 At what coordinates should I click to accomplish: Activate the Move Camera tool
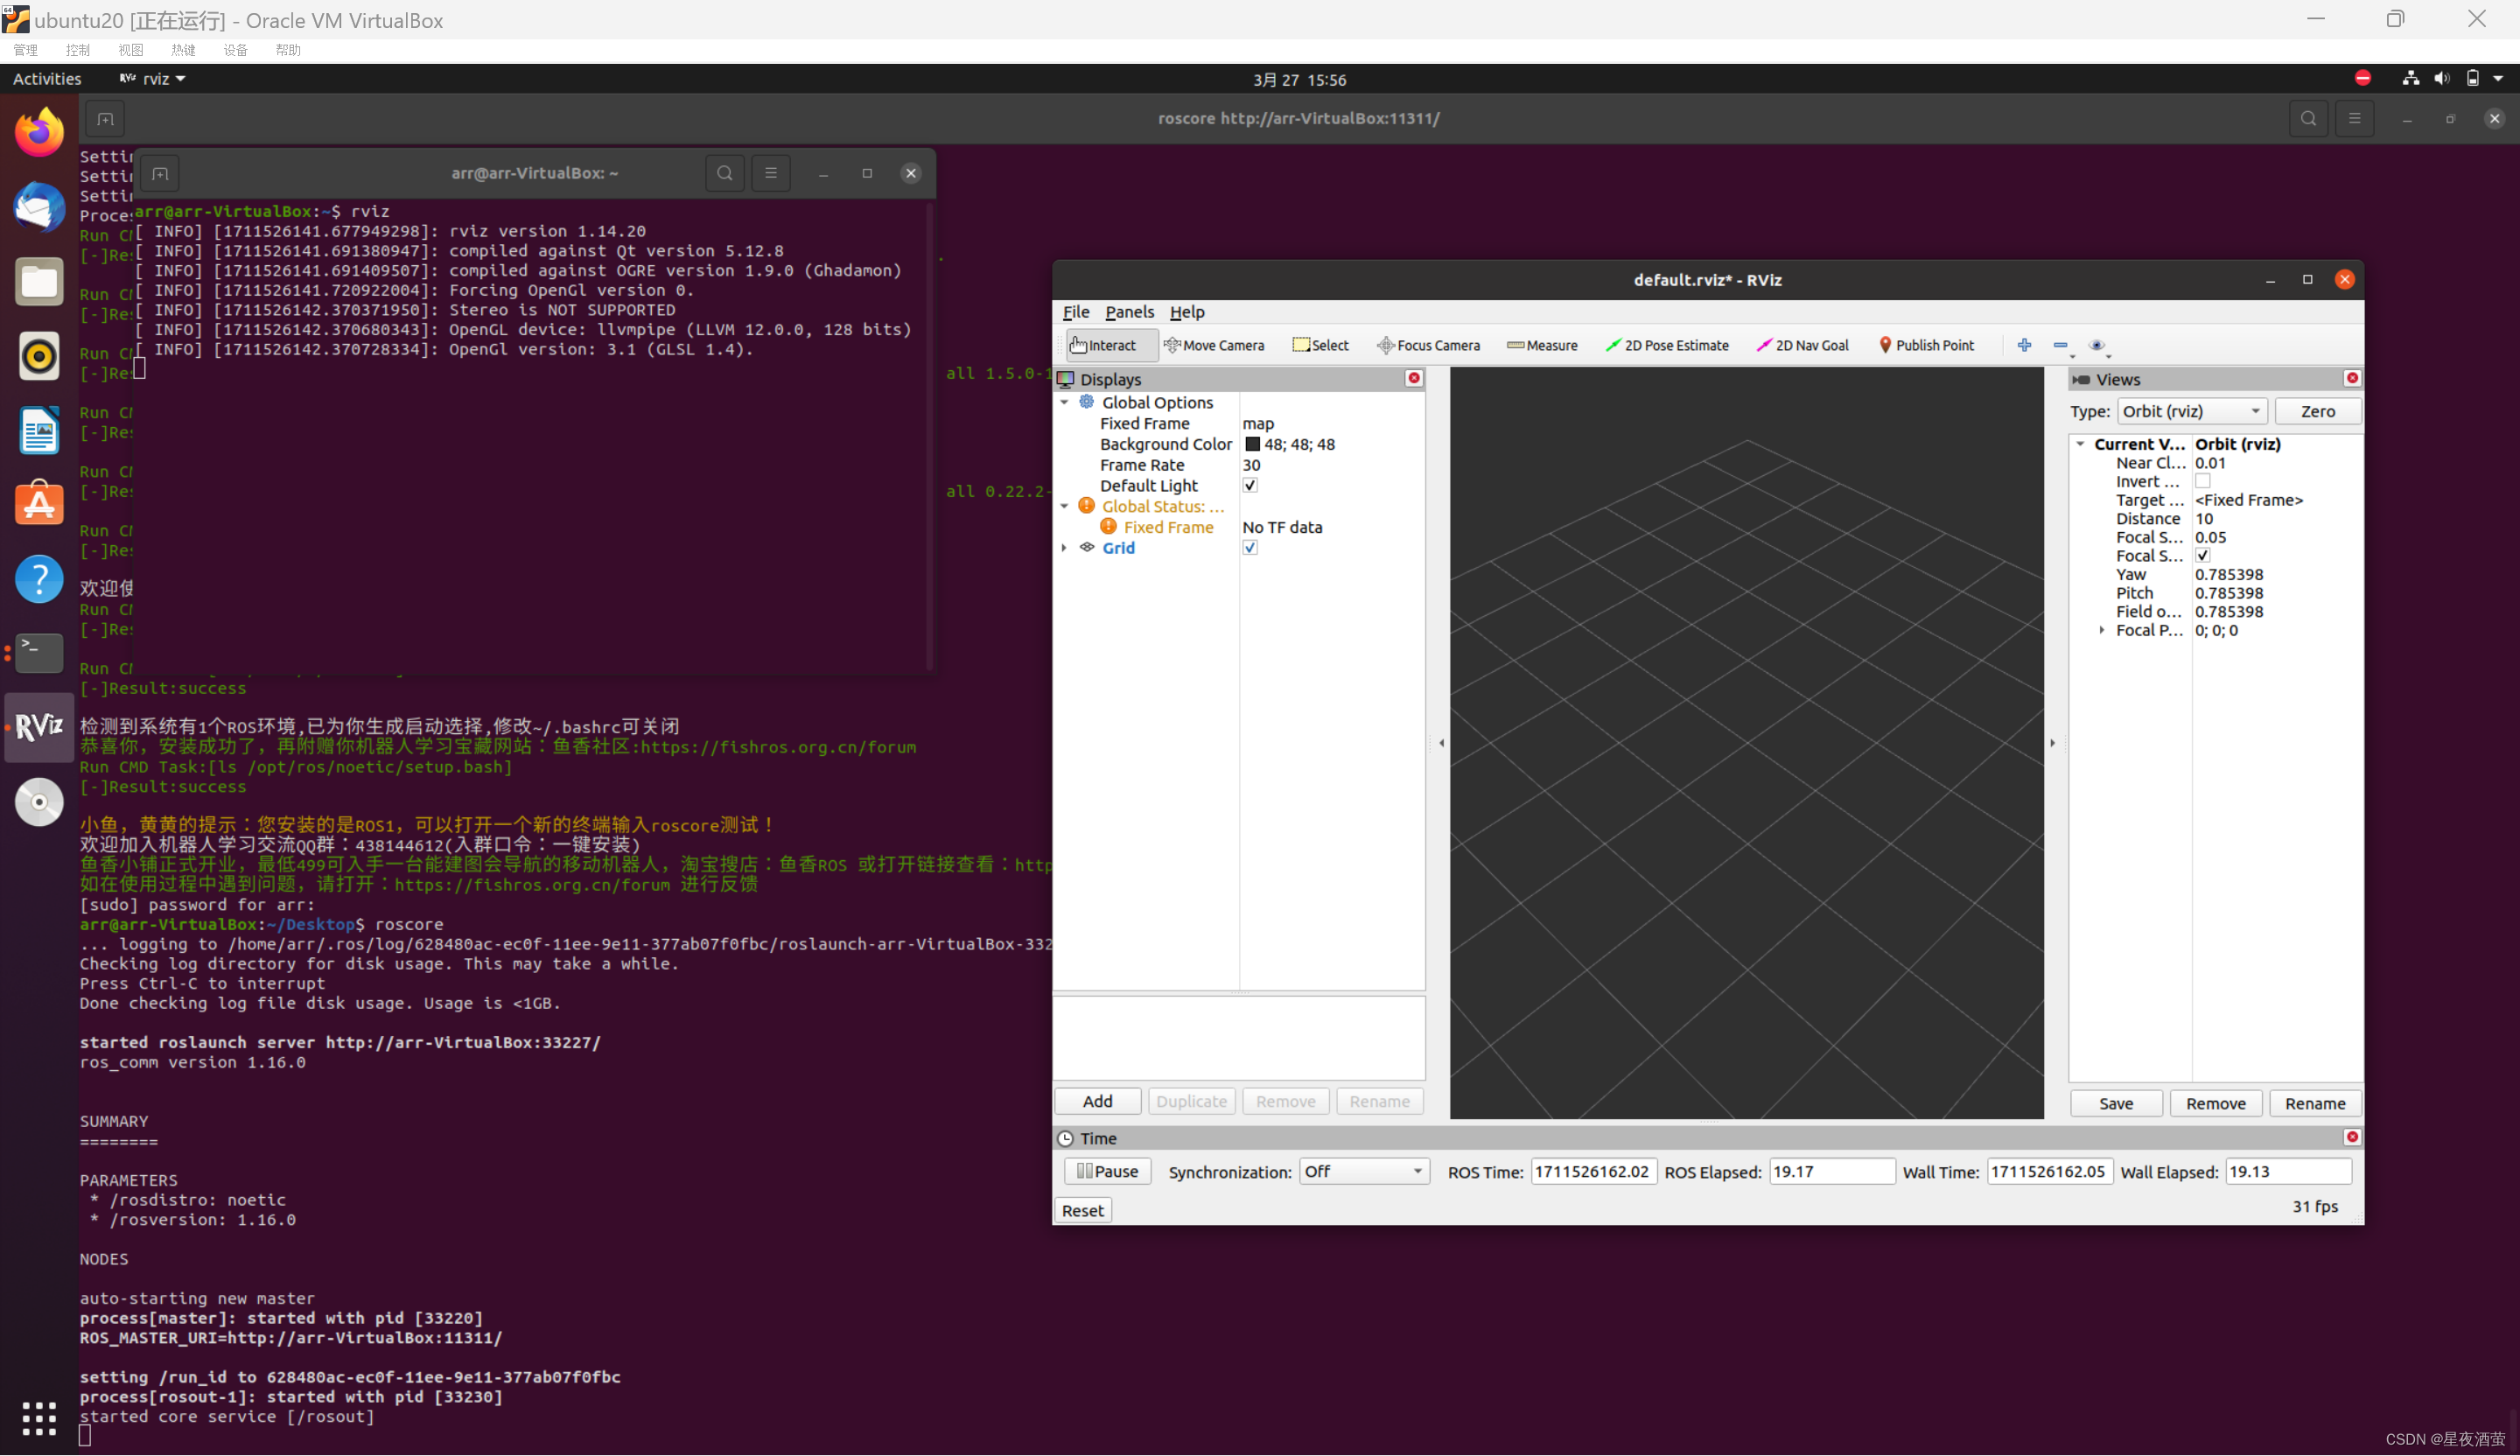point(1215,345)
